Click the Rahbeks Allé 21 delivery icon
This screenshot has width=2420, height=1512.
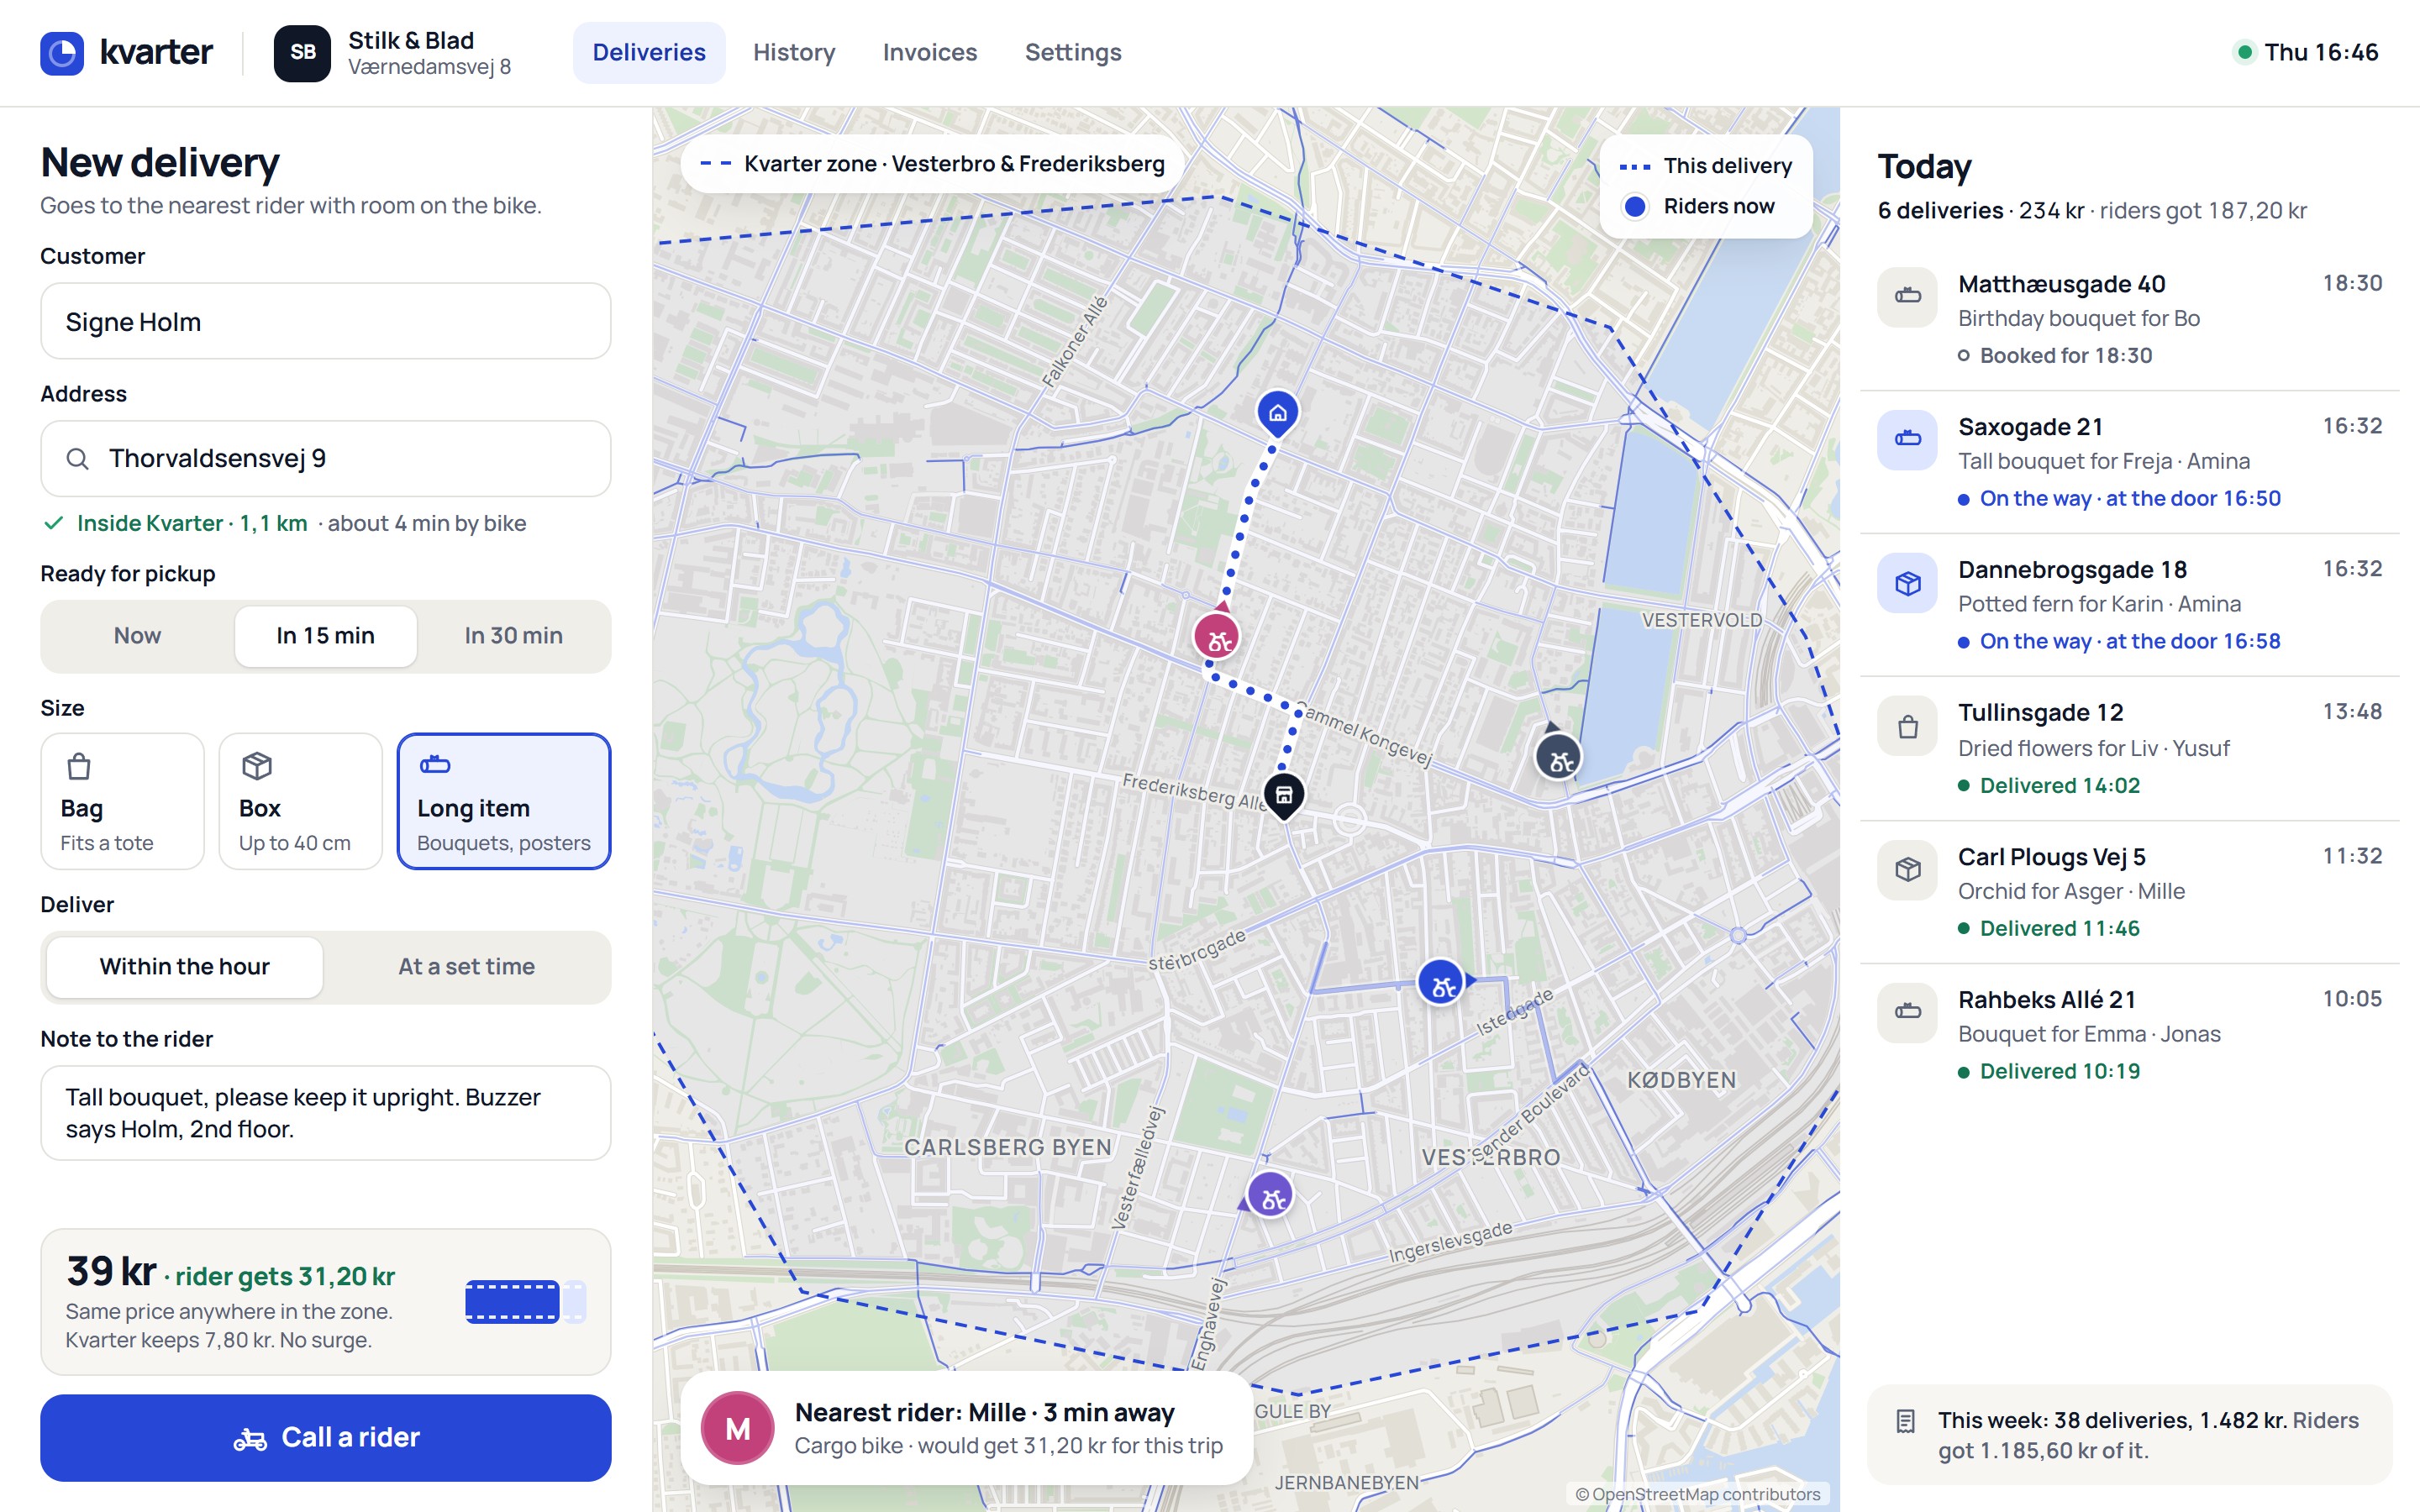[1907, 1012]
